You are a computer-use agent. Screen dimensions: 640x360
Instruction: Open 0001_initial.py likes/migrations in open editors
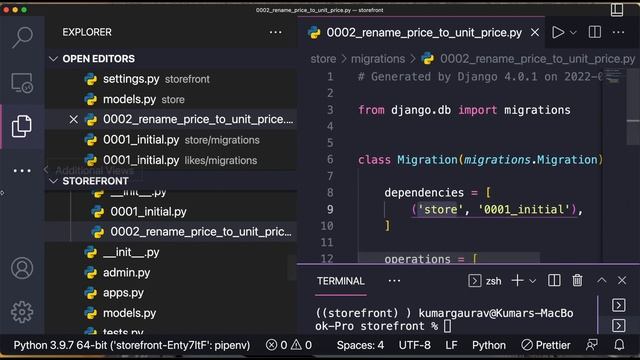click(x=171, y=160)
